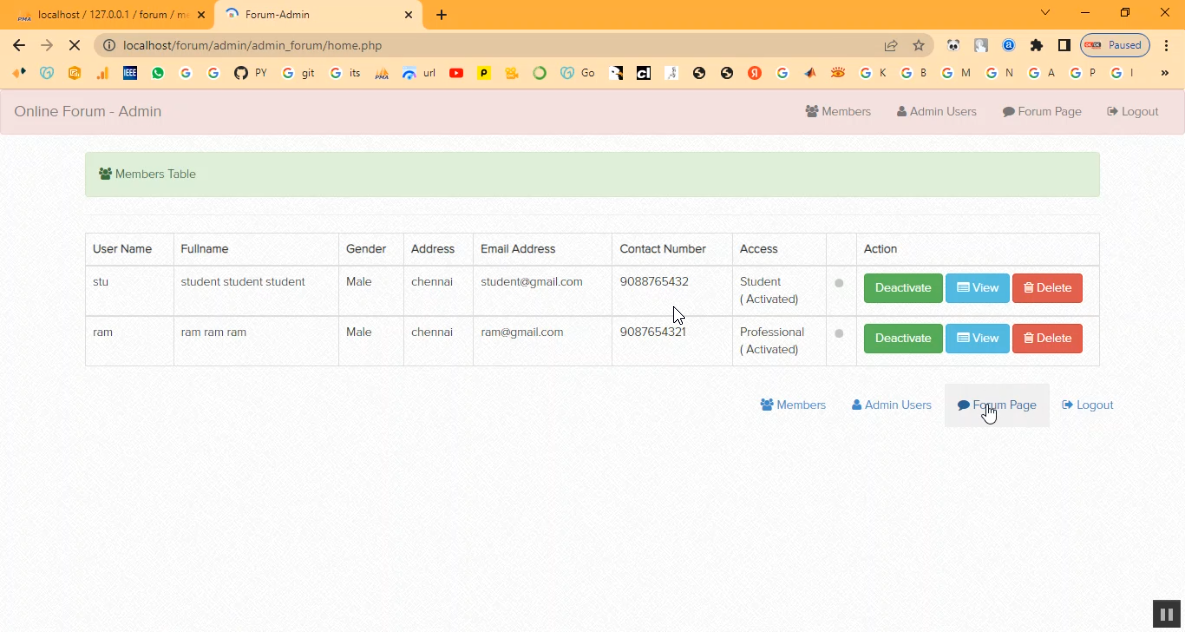The image size is (1185, 632).
Task: Stop page loading with X button
Action: point(74,45)
